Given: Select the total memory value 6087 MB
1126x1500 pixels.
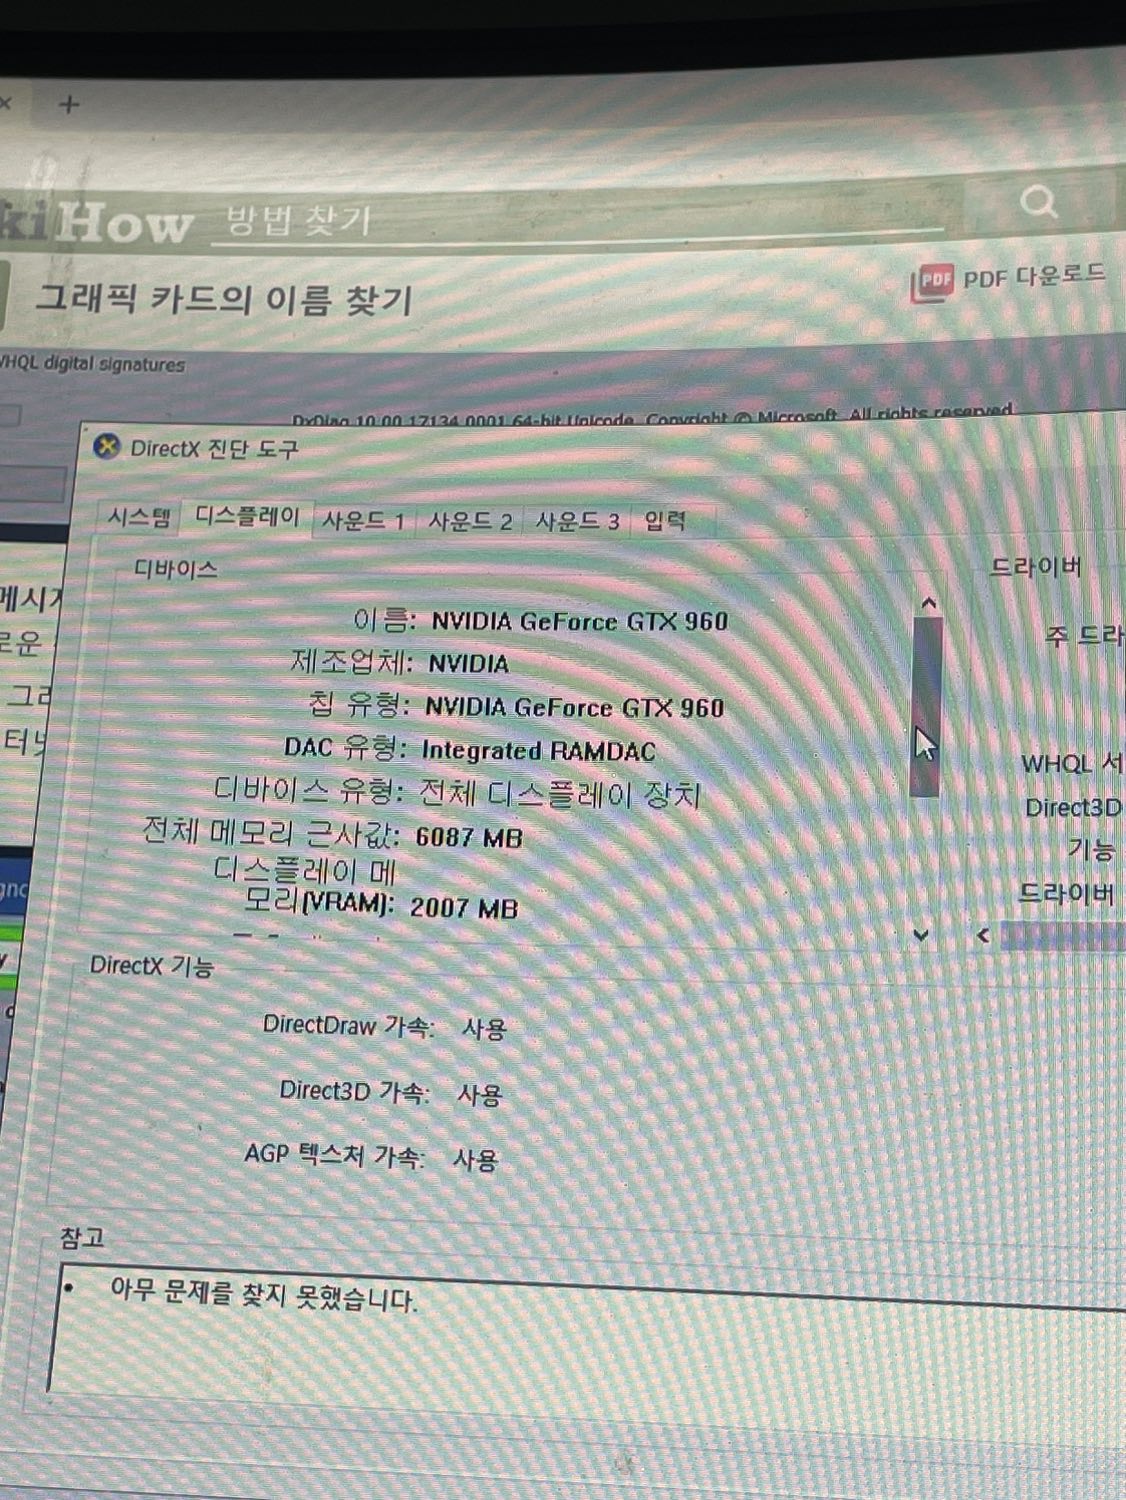Looking at the screenshot, I should pyautogui.click(x=469, y=837).
